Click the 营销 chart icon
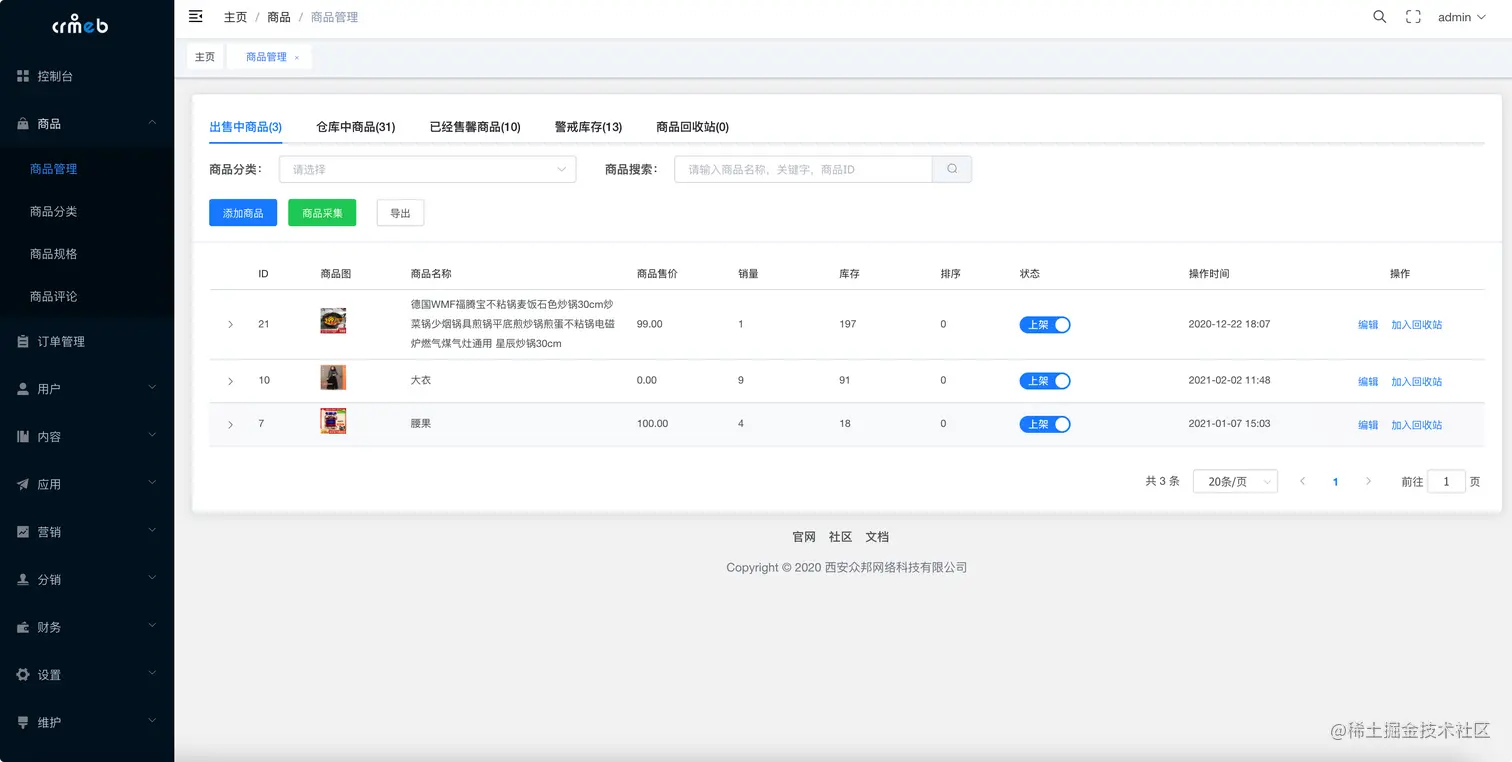 (23, 532)
